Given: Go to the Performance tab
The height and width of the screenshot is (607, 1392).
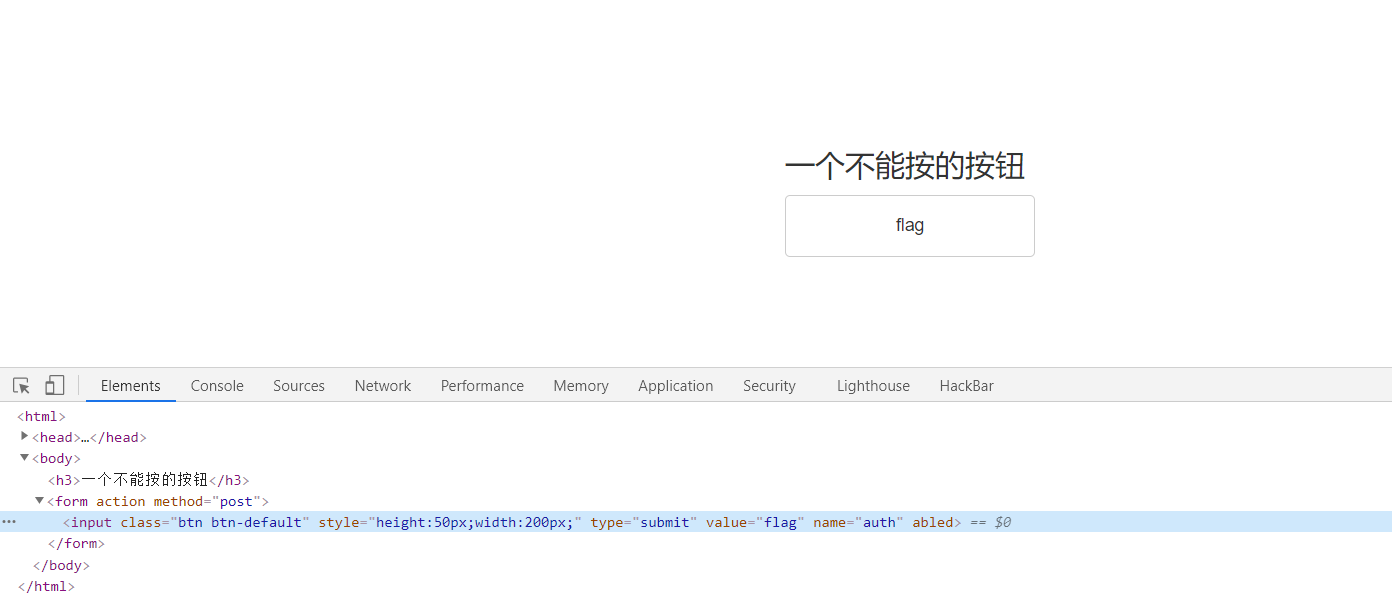Looking at the screenshot, I should click(482, 386).
